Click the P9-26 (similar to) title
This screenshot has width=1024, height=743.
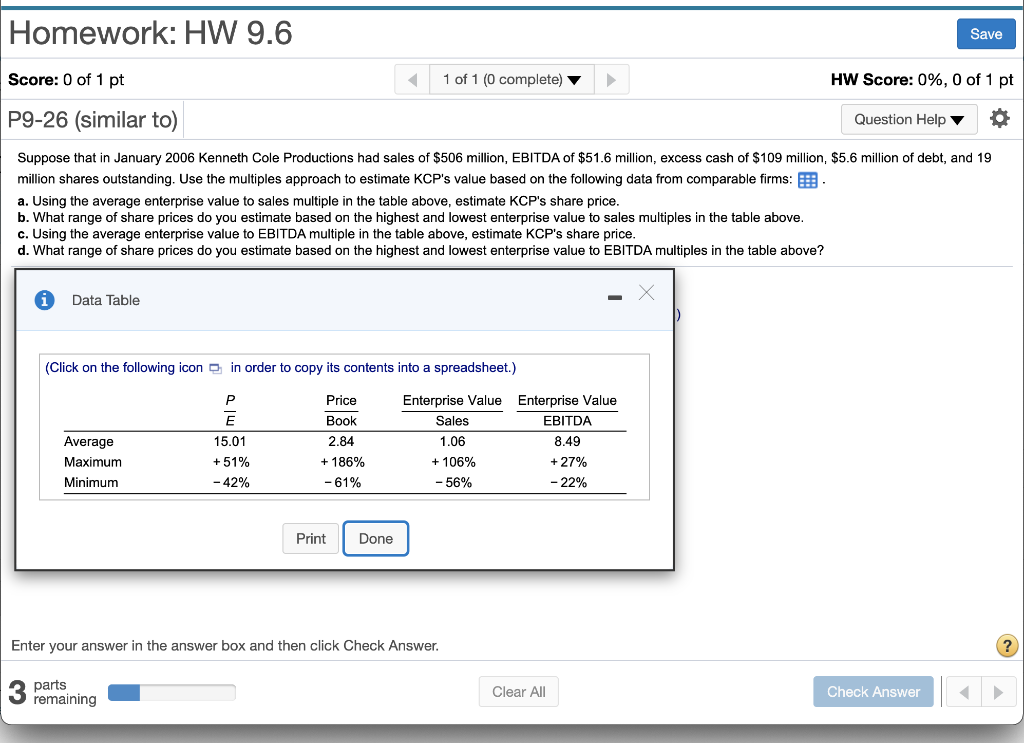(x=92, y=120)
